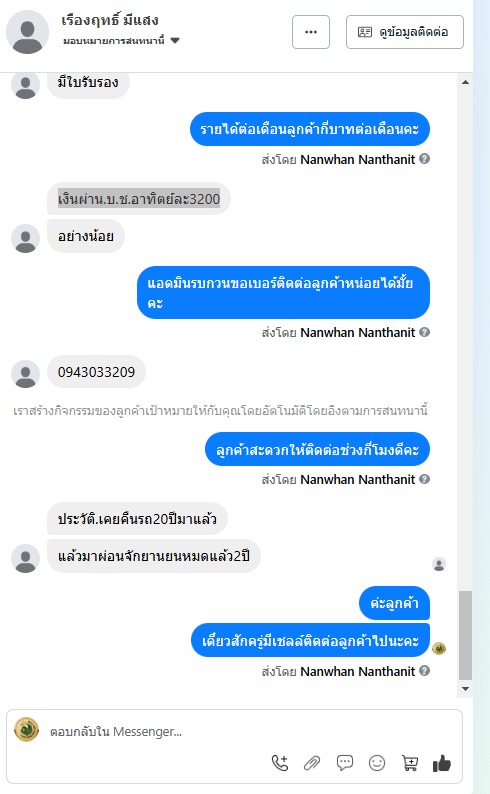The height and width of the screenshot is (794, 490).
Task: Click the help icon beside first Nanwhan Nanthanit
Action: [x=425, y=159]
